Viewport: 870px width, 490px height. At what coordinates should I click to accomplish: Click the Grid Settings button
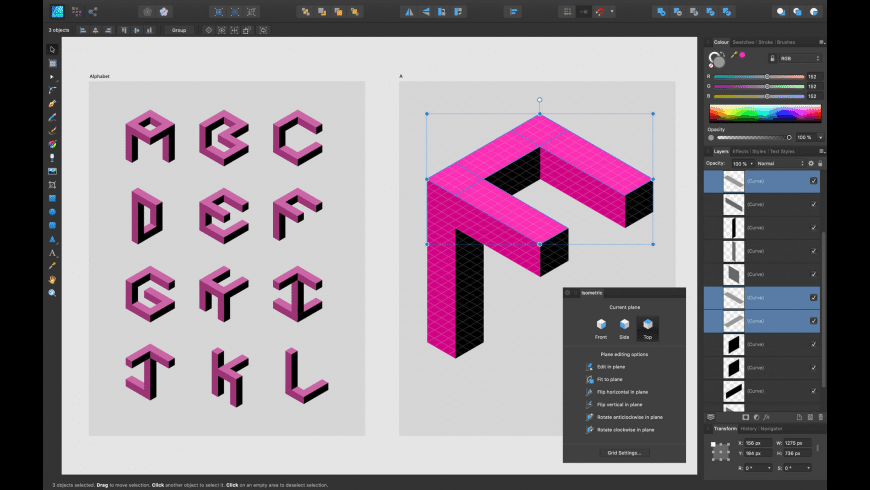[624, 453]
